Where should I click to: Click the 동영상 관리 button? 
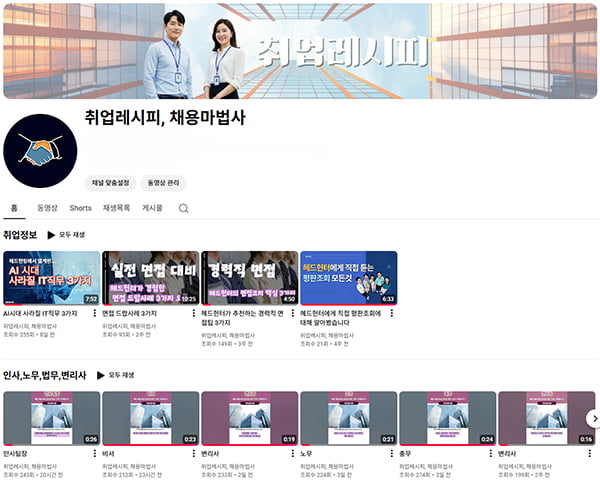(x=163, y=183)
